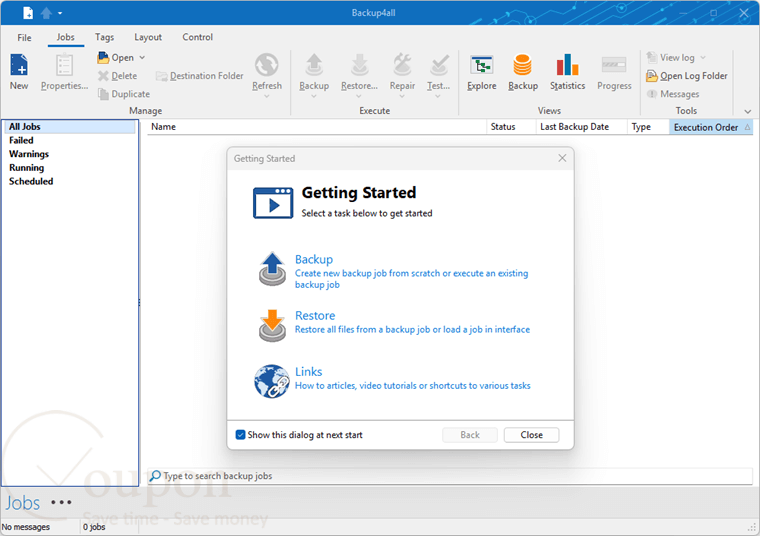Expand the Restore dropdown arrow
The image size is (760, 536).
pos(359,96)
